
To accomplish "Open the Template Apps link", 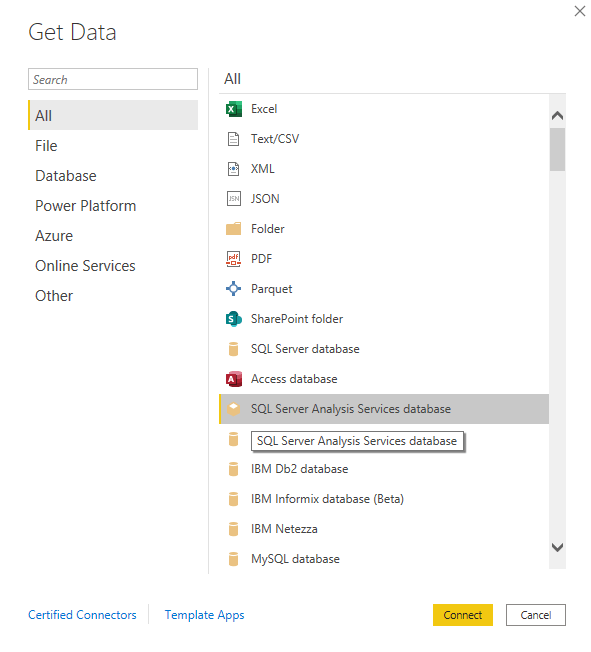I will 205,615.
